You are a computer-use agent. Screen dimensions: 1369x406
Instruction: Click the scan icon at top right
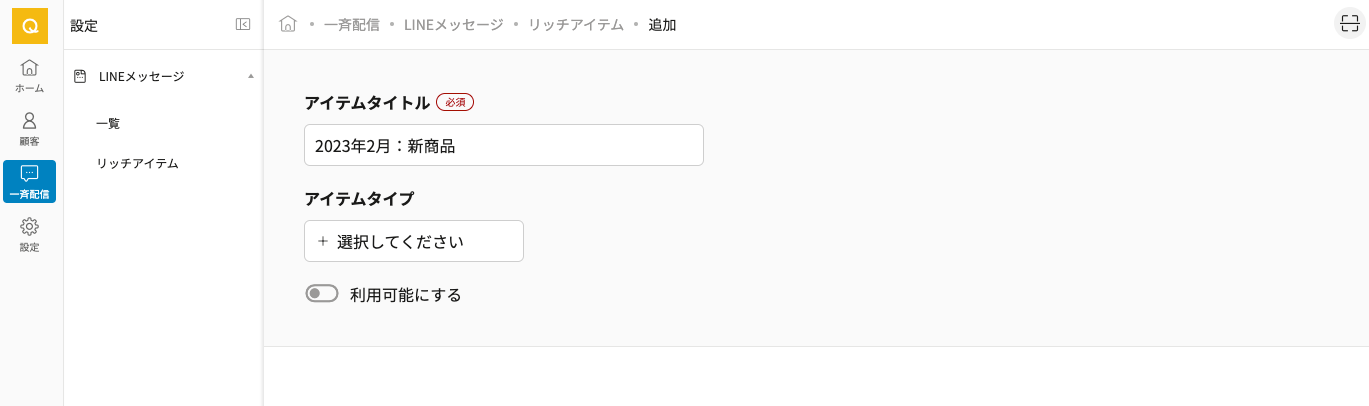(x=1350, y=24)
